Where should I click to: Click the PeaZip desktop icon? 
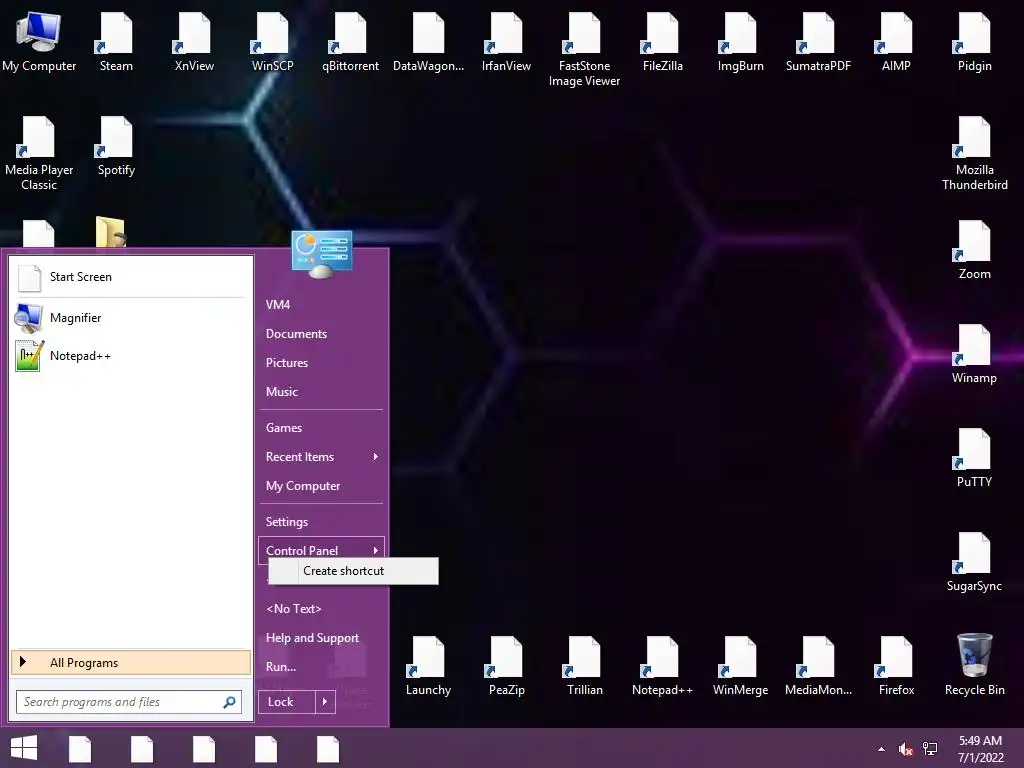click(x=506, y=664)
